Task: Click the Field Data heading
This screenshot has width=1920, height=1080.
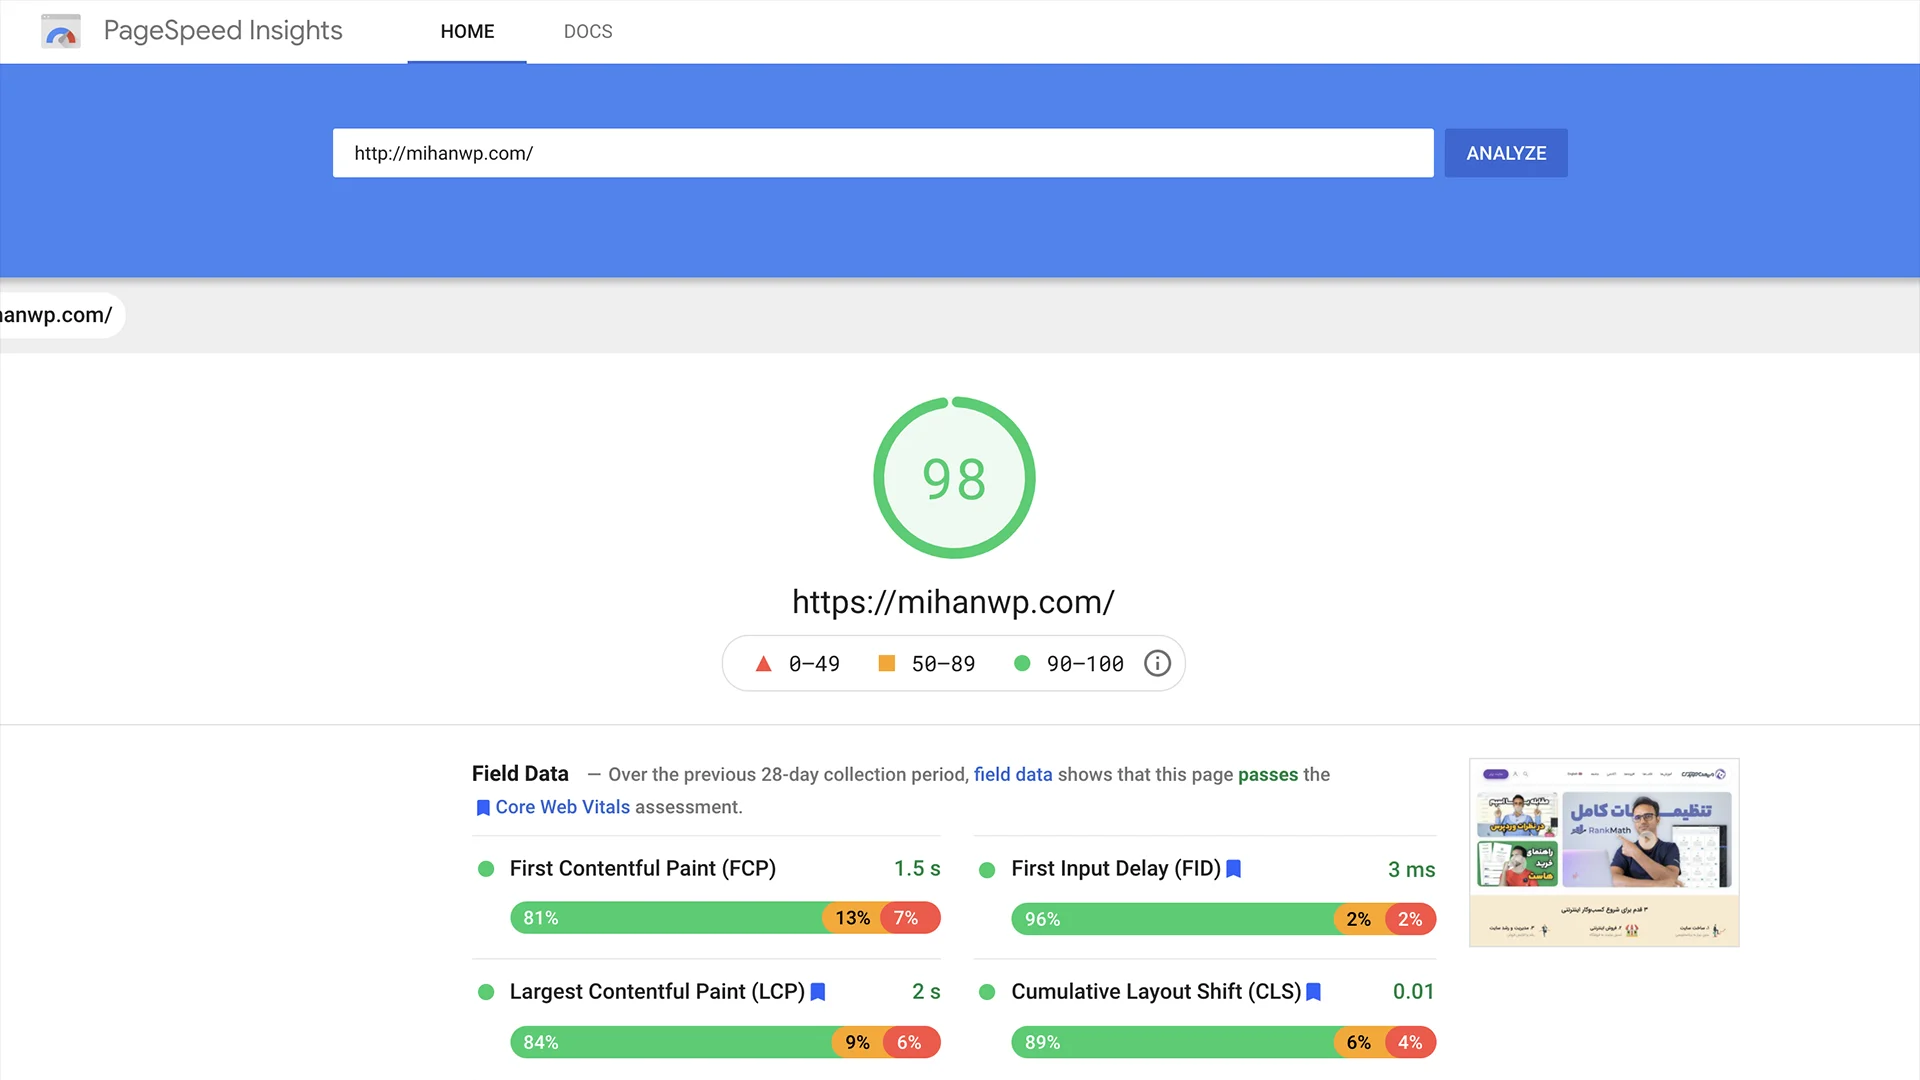Action: [x=520, y=774]
